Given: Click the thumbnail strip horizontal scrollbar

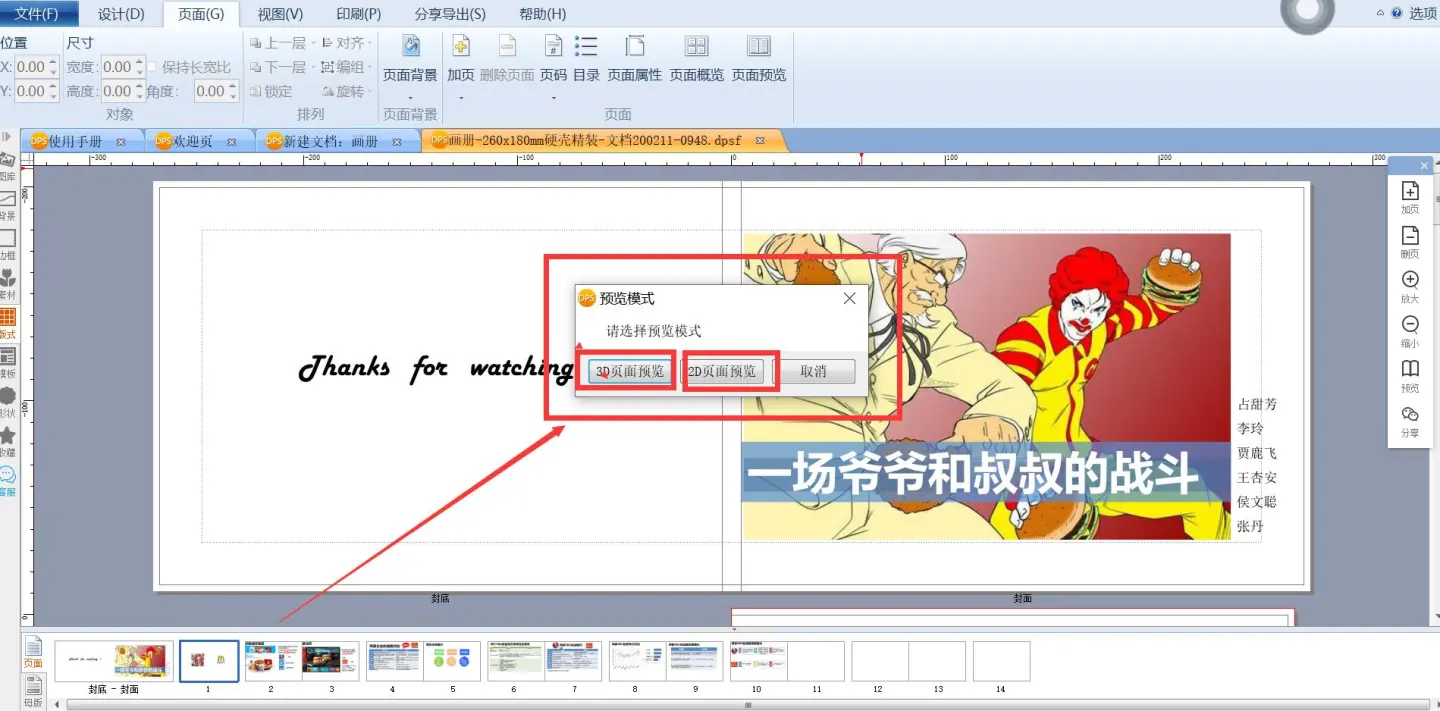Looking at the screenshot, I should [x=747, y=705].
